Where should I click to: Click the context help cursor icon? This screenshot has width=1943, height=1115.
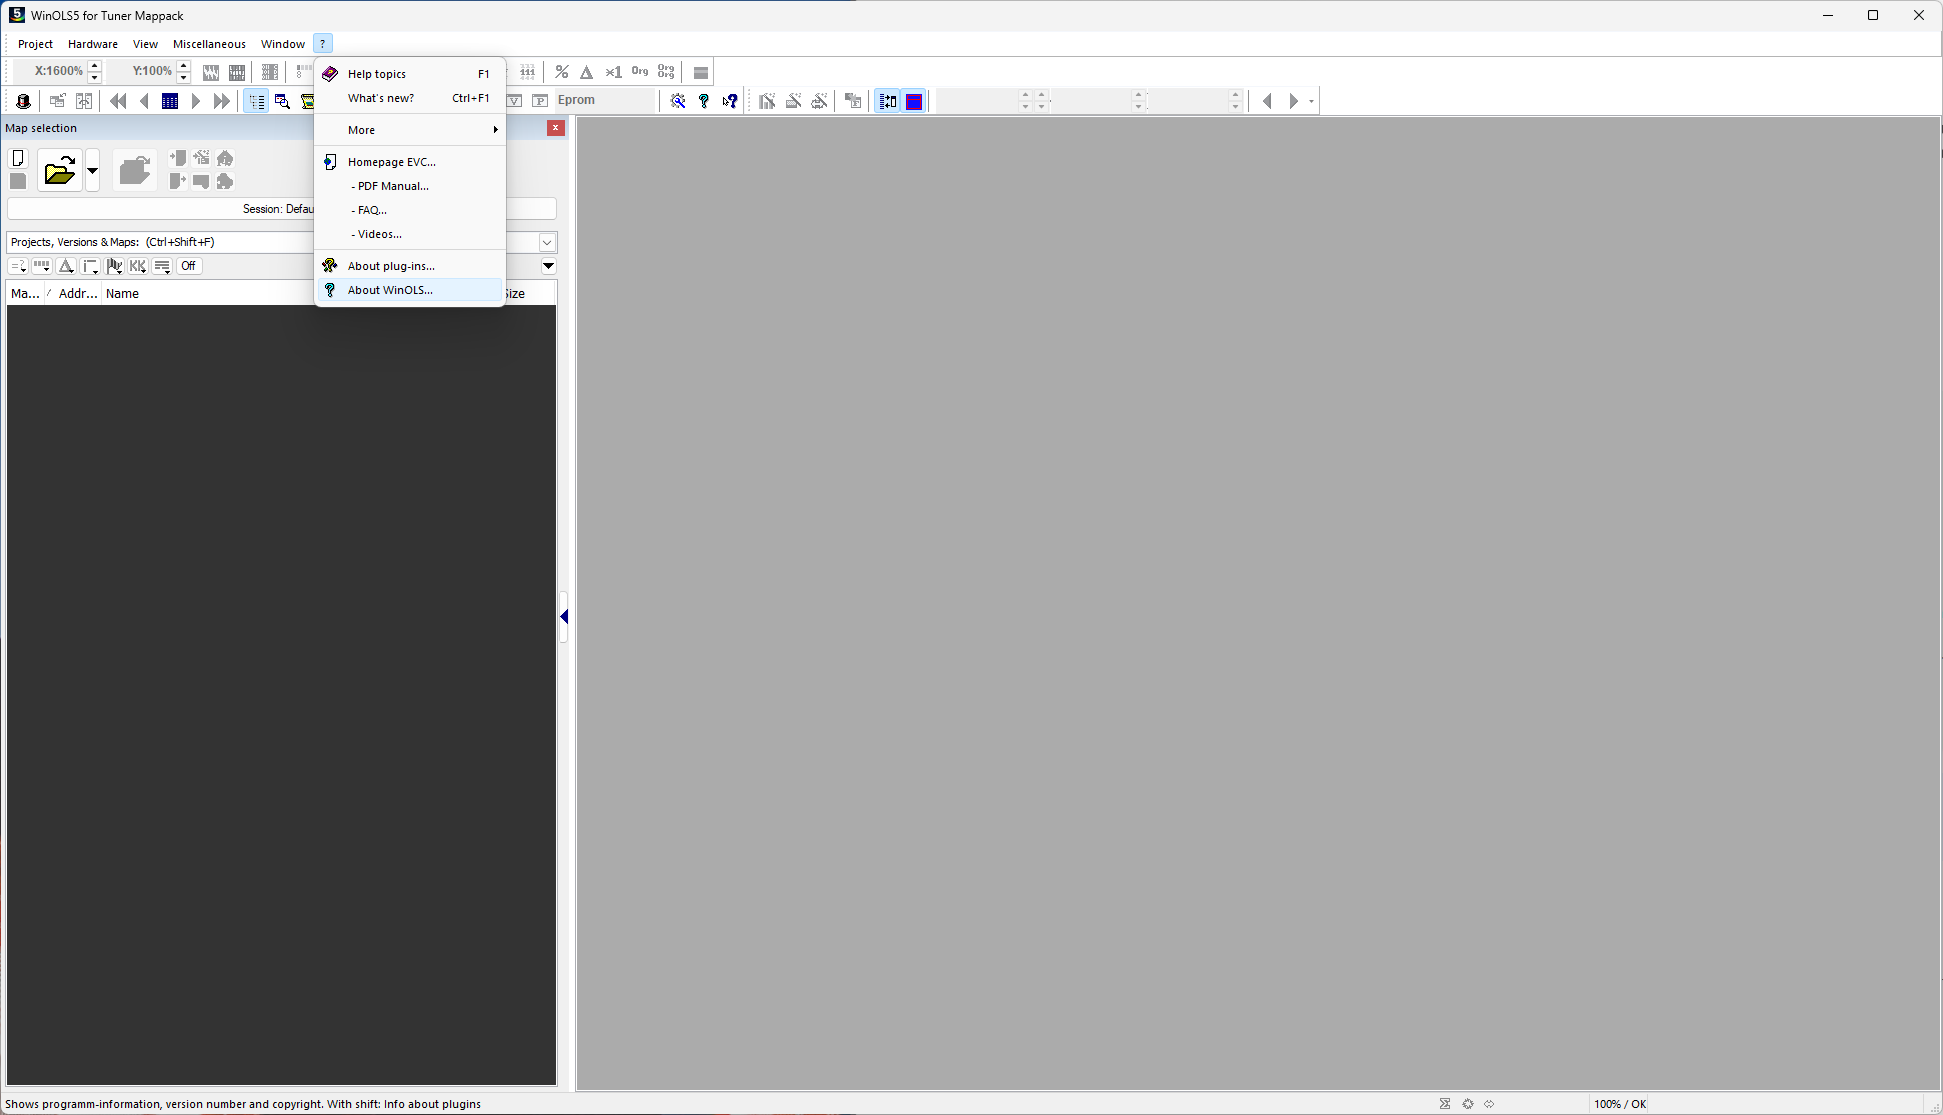point(730,101)
